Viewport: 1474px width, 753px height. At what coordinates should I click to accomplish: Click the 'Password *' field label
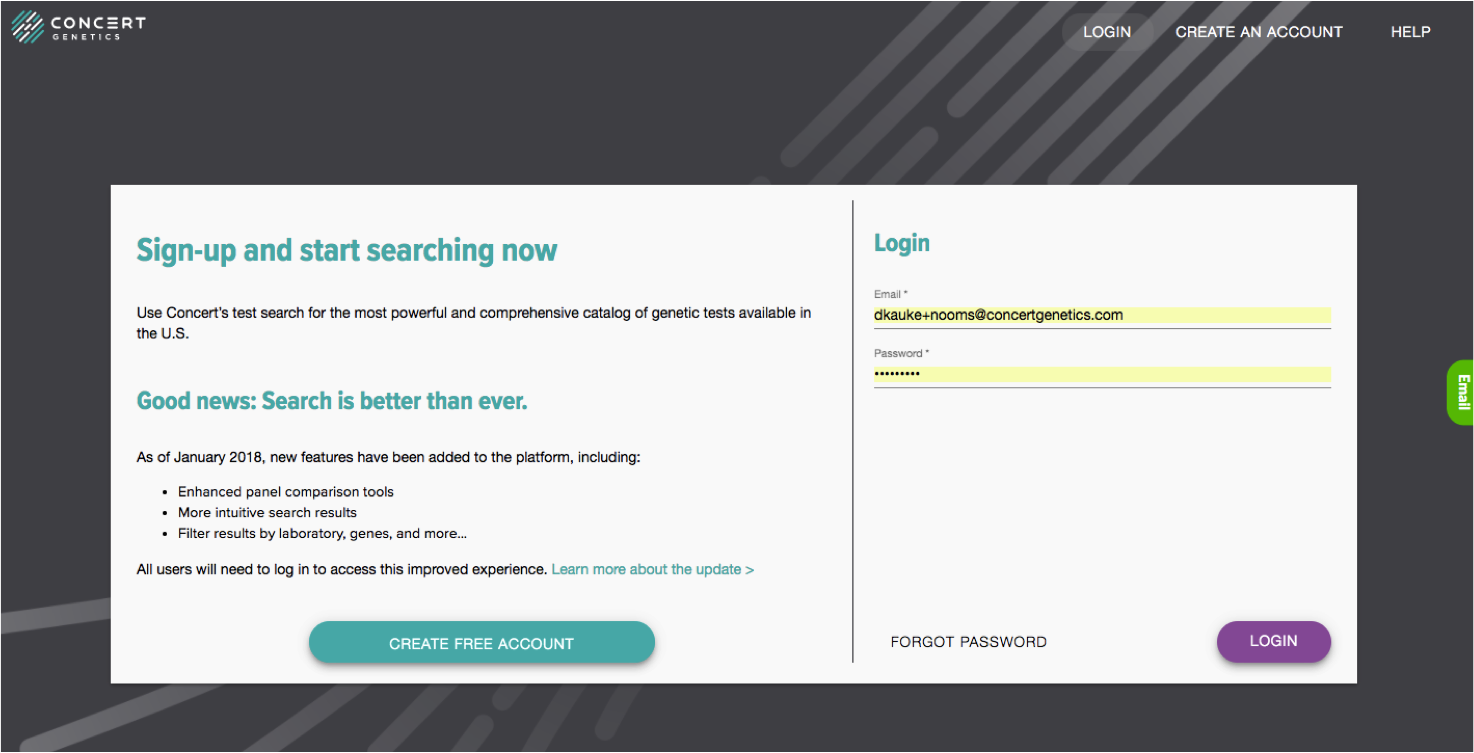point(900,352)
